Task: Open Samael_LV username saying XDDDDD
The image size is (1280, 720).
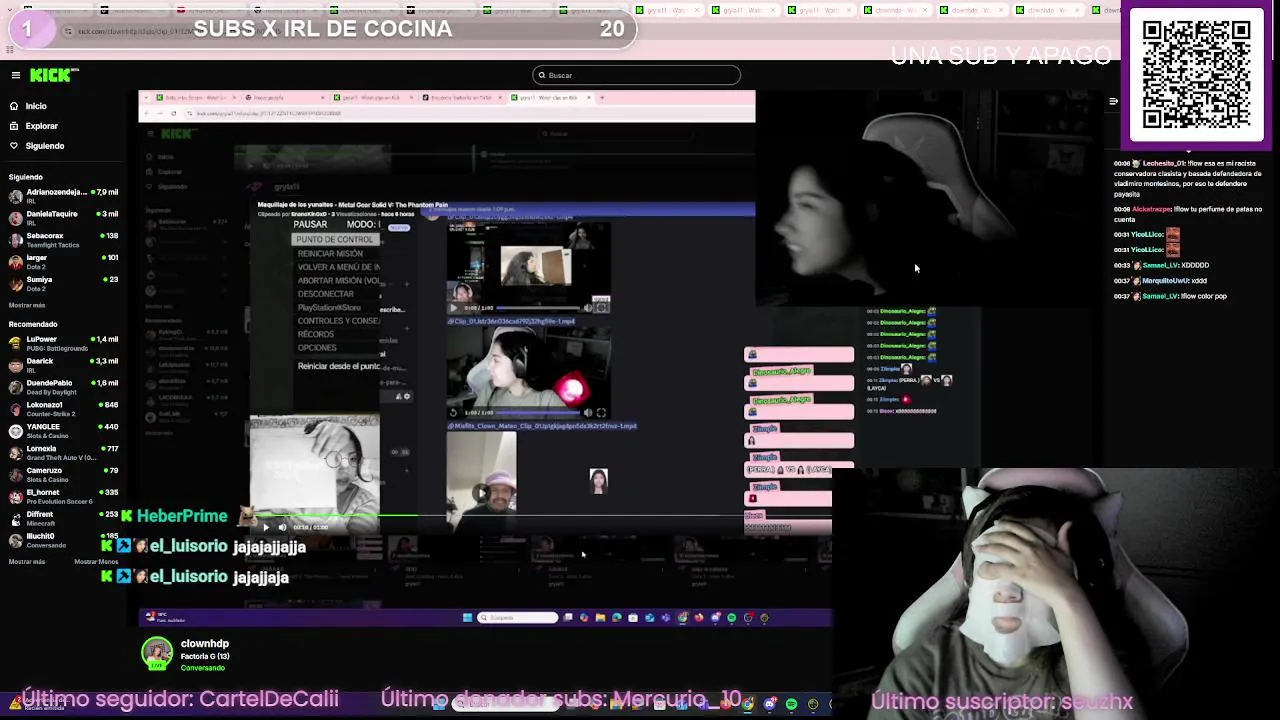Action: [x=1160, y=265]
